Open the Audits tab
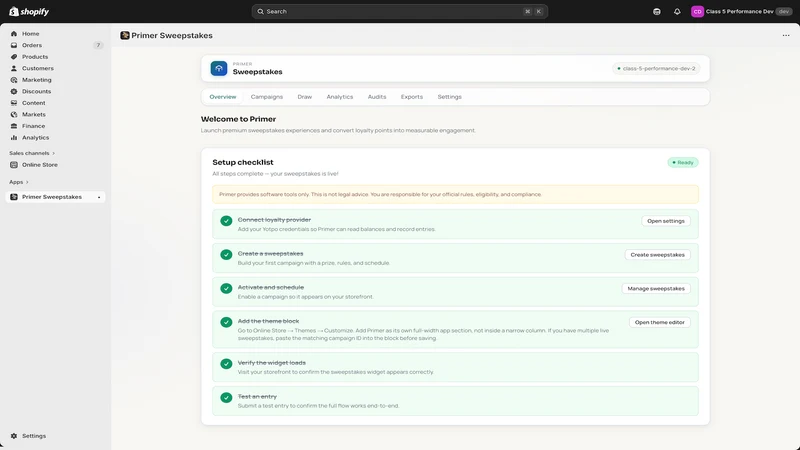This screenshot has width=800, height=450. 377,97
